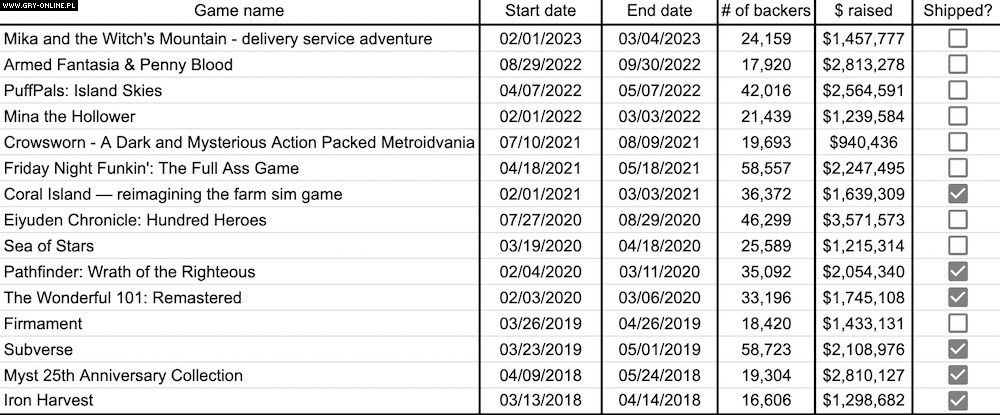The width and height of the screenshot is (1000, 415).
Task: Select Crowsworn's $940,436 raised cell
Action: [x=862, y=142]
